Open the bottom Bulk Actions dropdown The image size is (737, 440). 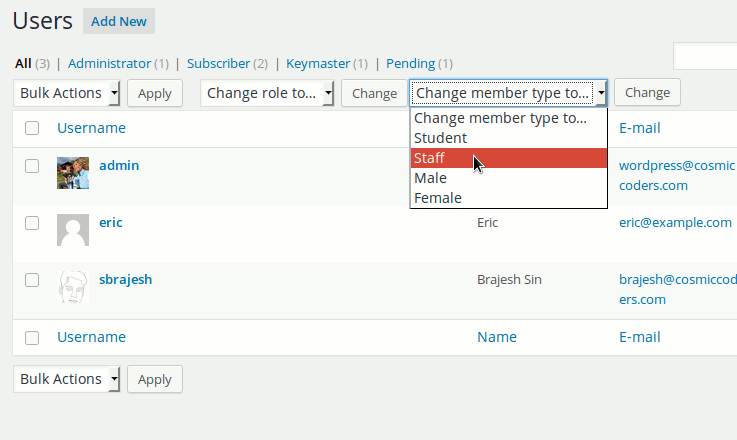[x=67, y=379]
